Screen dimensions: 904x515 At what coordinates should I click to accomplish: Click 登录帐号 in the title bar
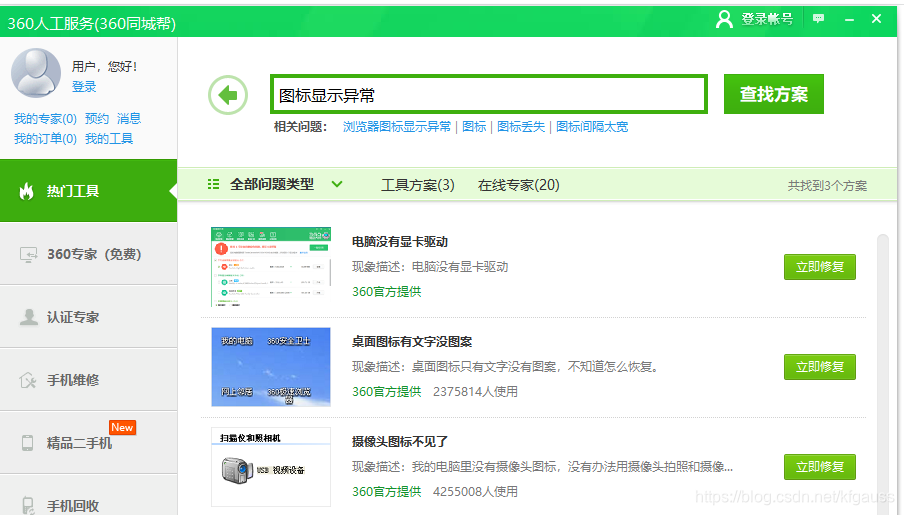coord(767,19)
